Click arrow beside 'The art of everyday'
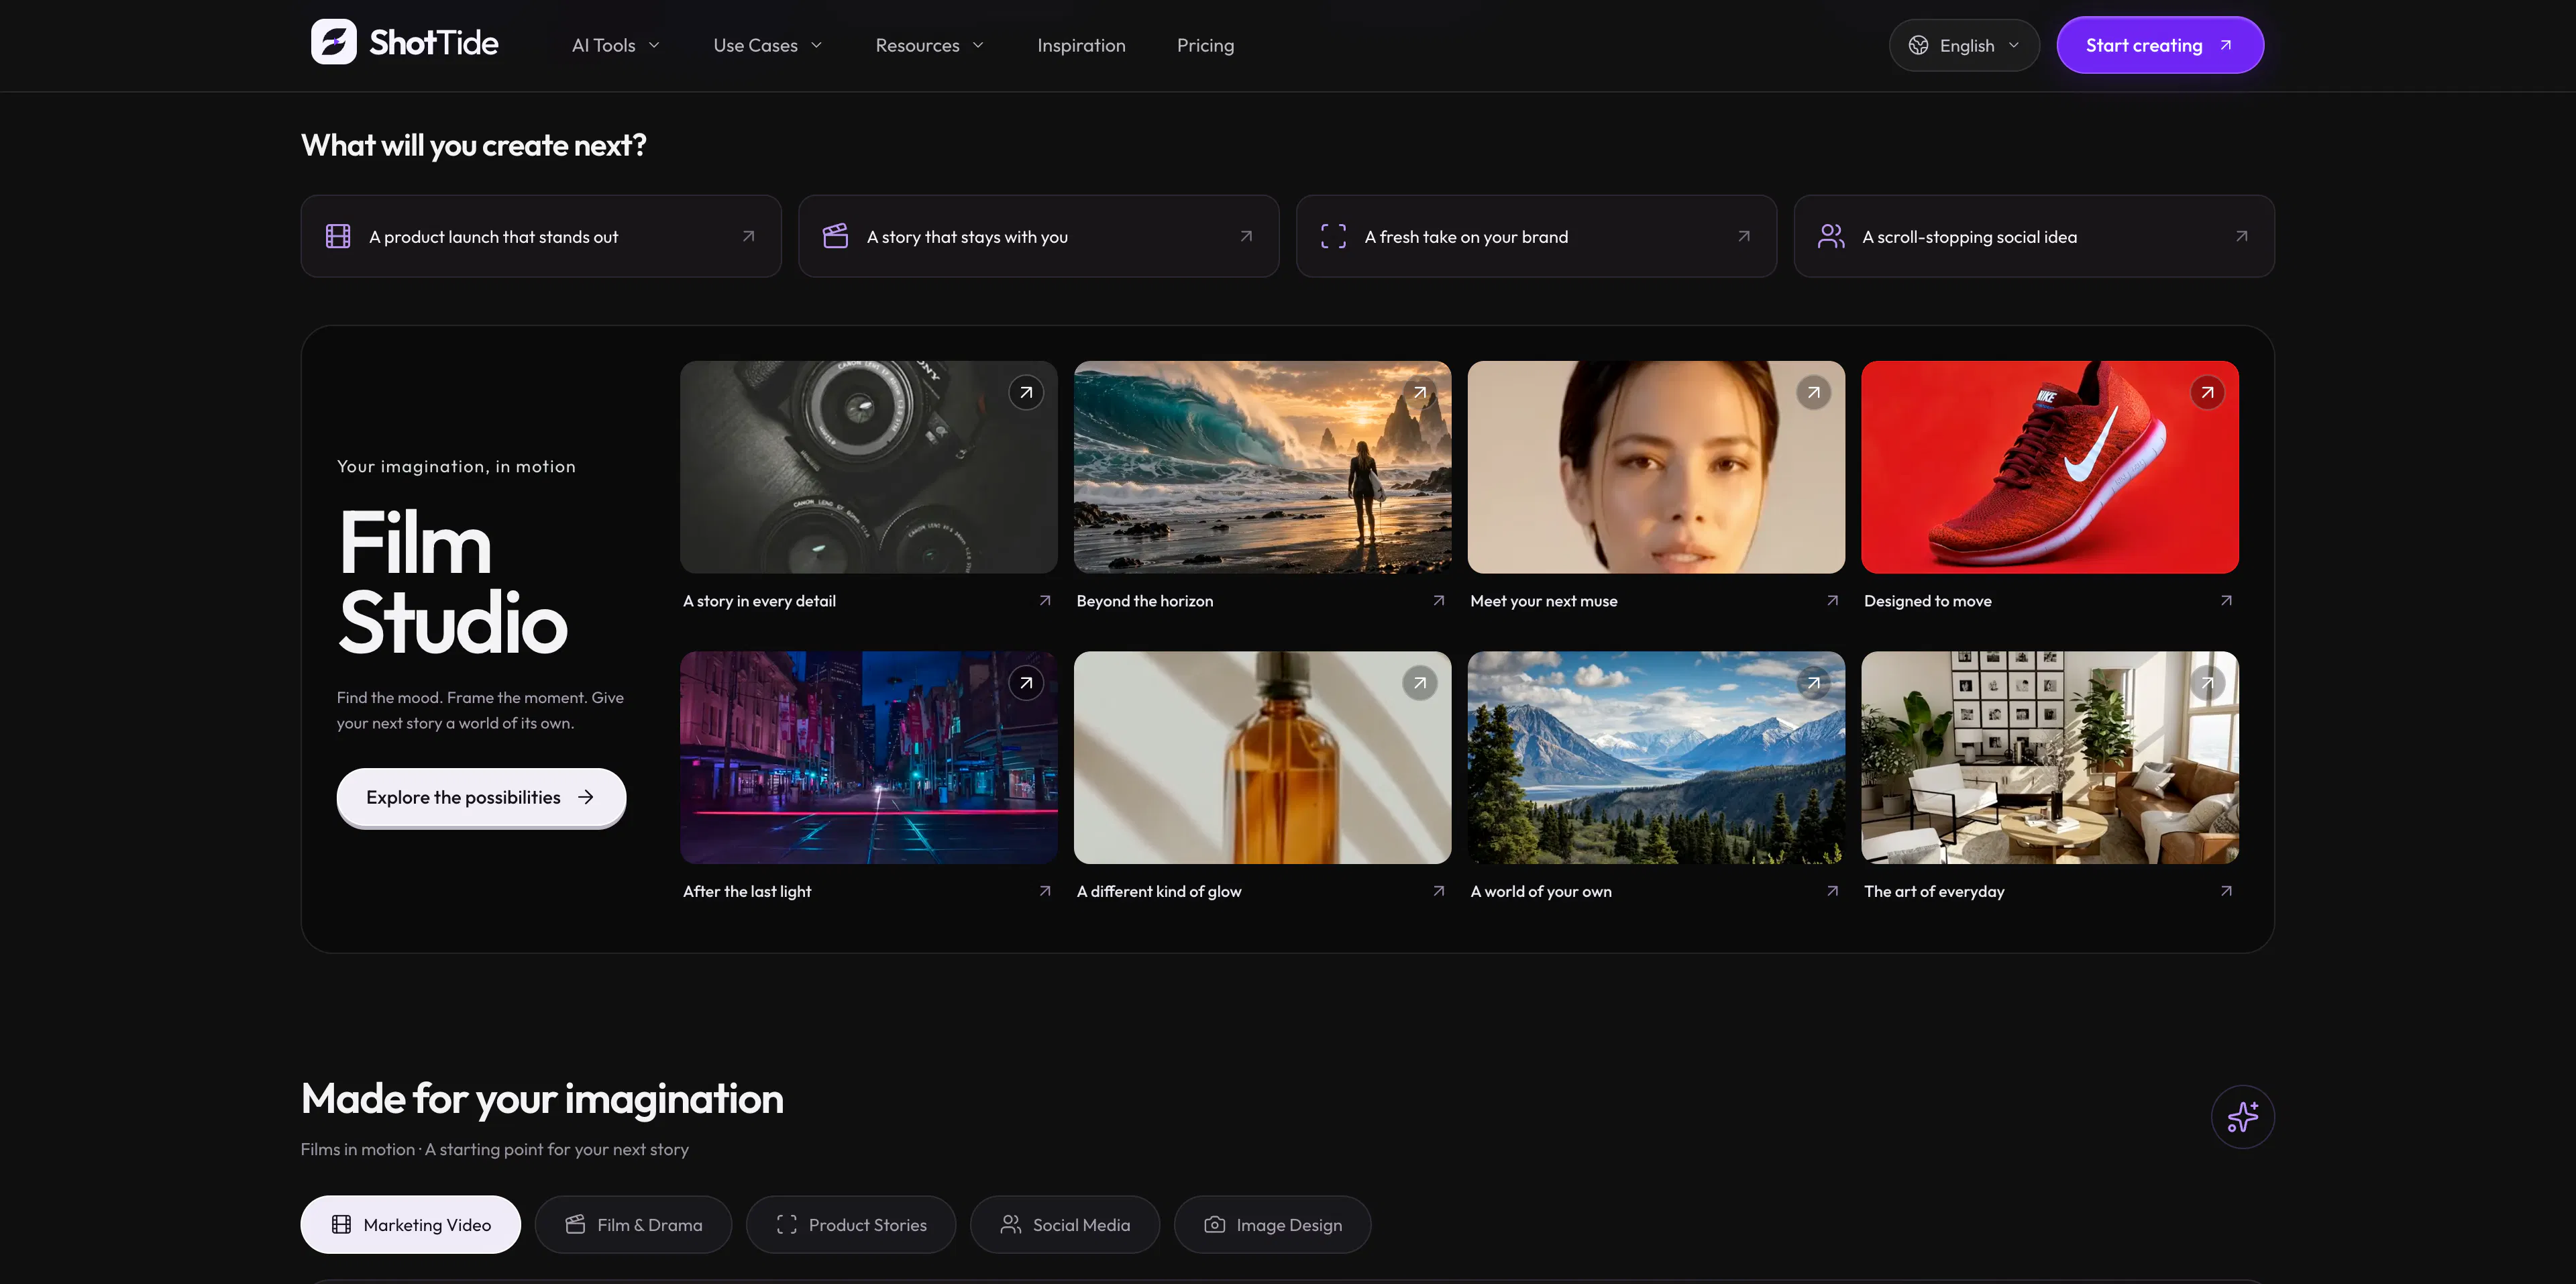 (x=2226, y=890)
